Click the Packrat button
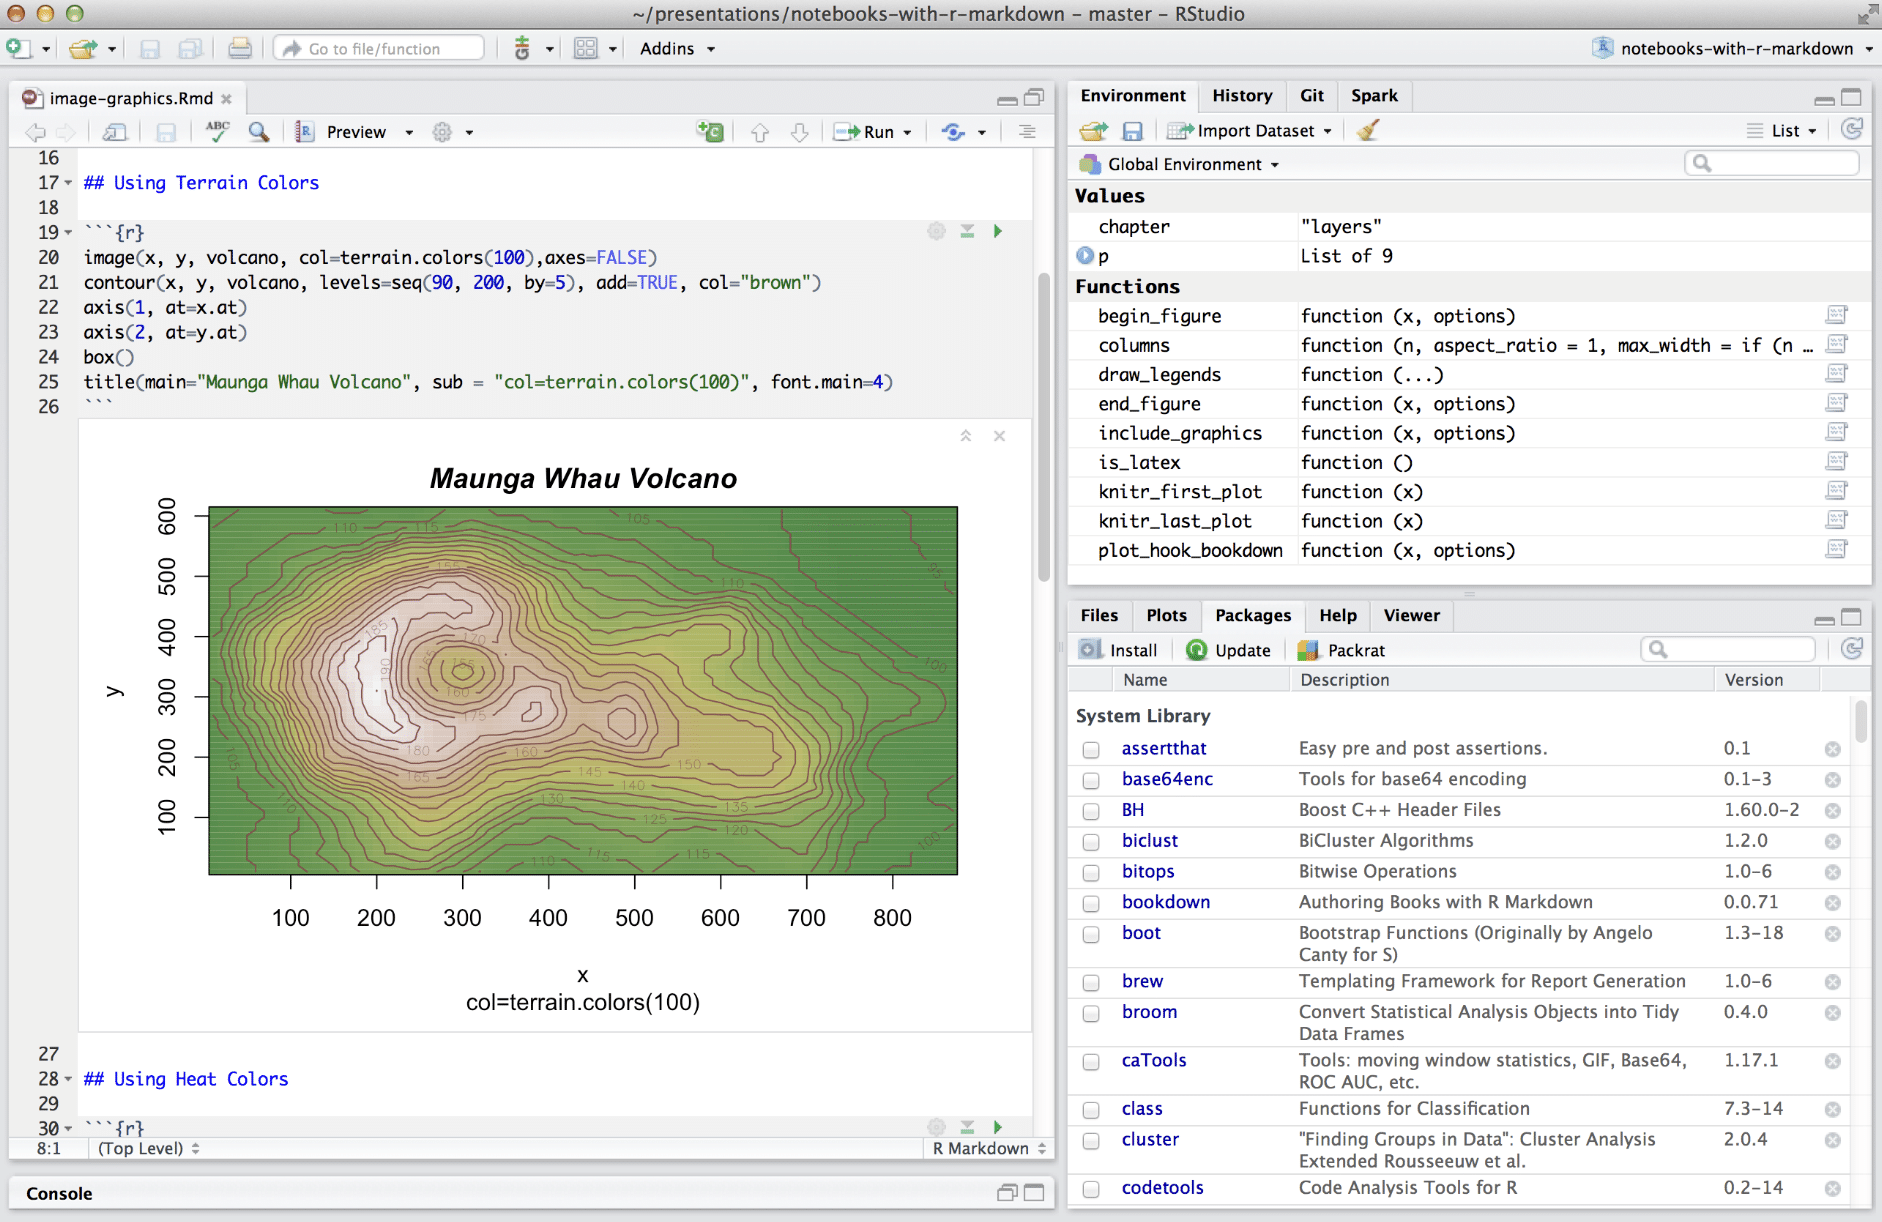Image resolution: width=1882 pixels, height=1222 pixels. [1341, 650]
